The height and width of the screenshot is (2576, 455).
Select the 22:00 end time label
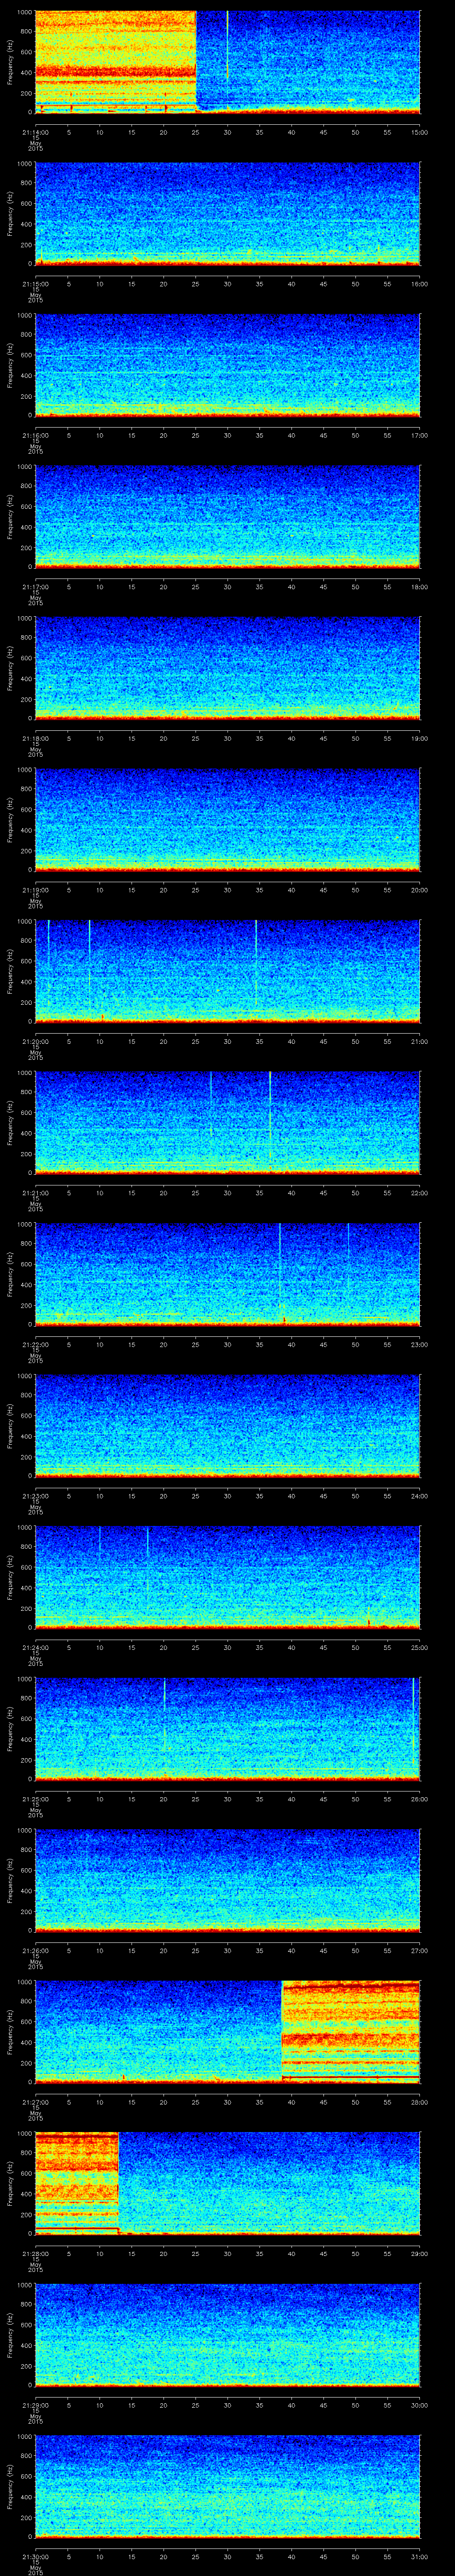tap(420, 1193)
